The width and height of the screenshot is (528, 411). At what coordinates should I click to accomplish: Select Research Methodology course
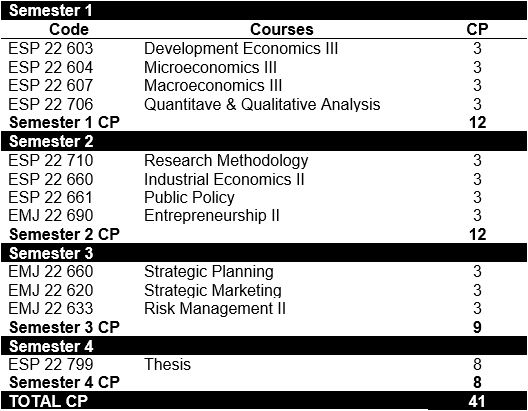(226, 161)
